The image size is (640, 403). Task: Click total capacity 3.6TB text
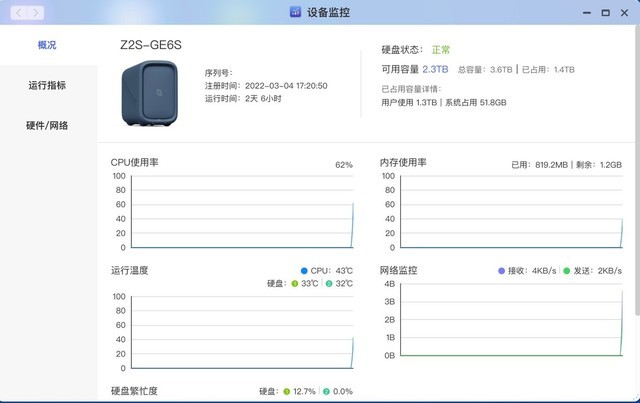[x=485, y=70]
